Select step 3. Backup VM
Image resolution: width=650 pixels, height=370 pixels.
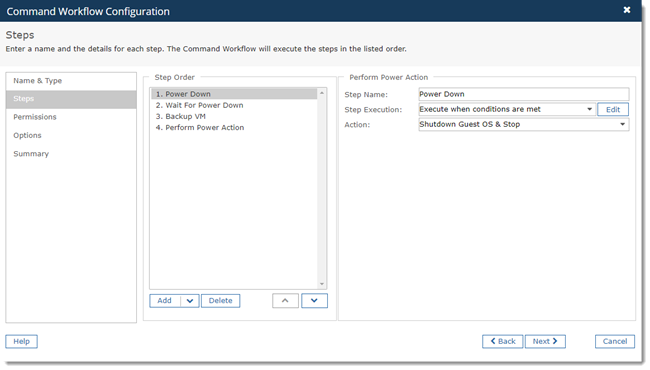click(x=234, y=116)
